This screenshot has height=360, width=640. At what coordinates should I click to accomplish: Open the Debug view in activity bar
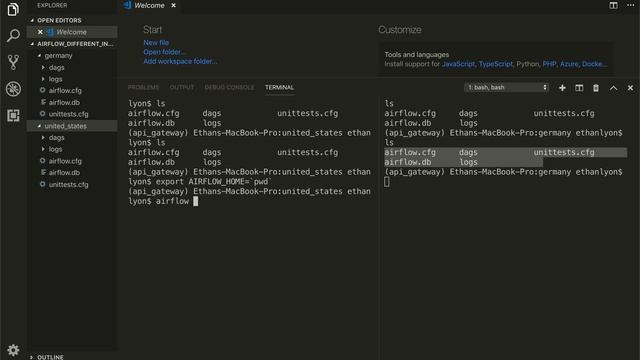tap(13, 89)
